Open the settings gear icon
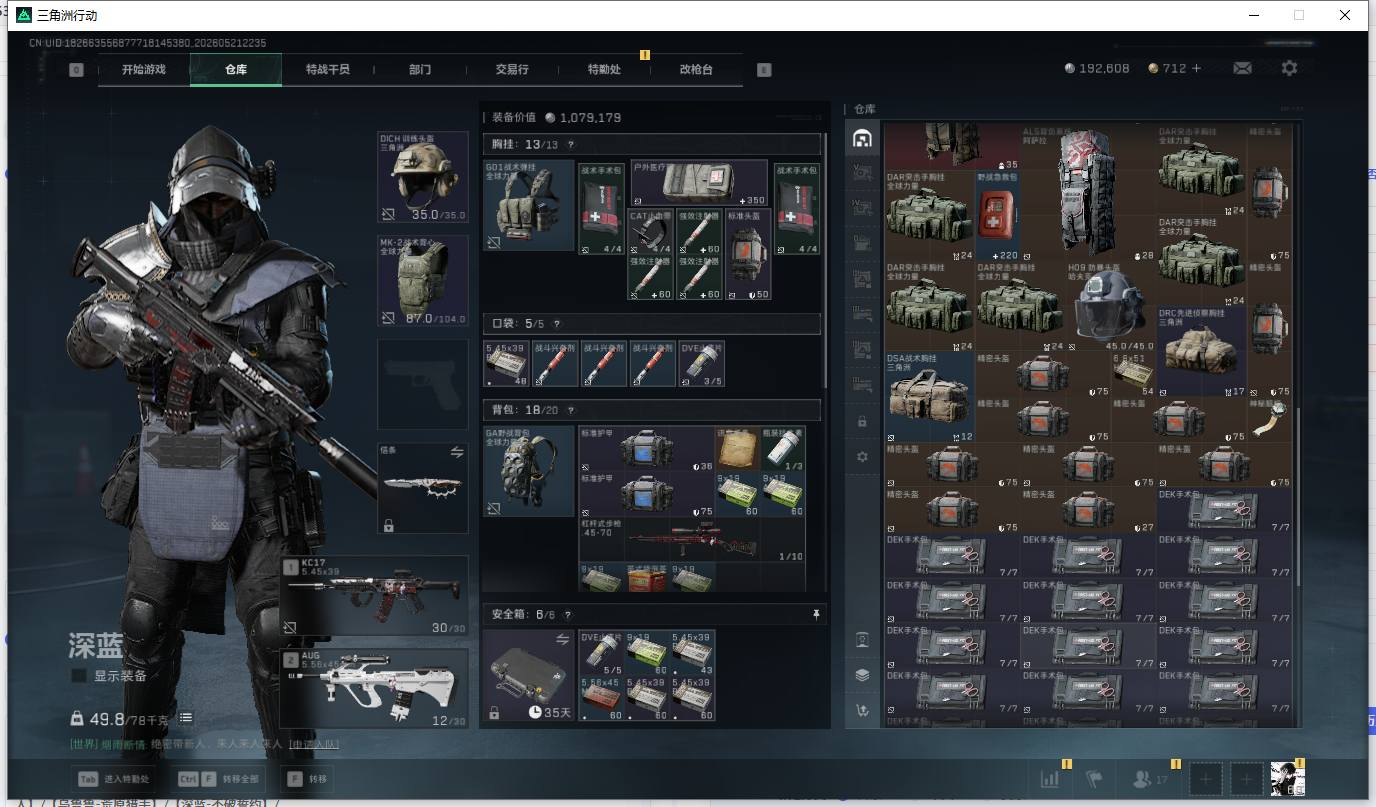The image size is (1376, 807). point(1289,68)
